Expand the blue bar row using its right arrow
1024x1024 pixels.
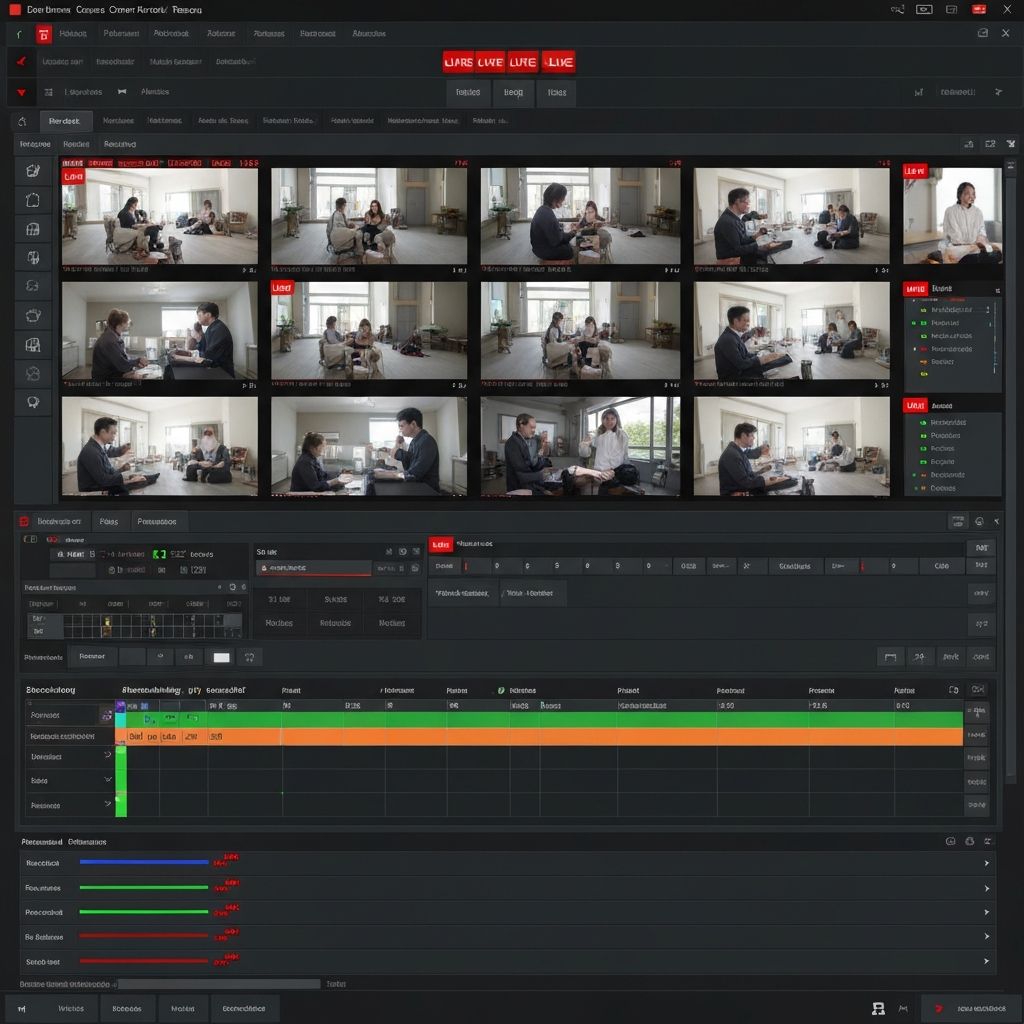click(987, 863)
